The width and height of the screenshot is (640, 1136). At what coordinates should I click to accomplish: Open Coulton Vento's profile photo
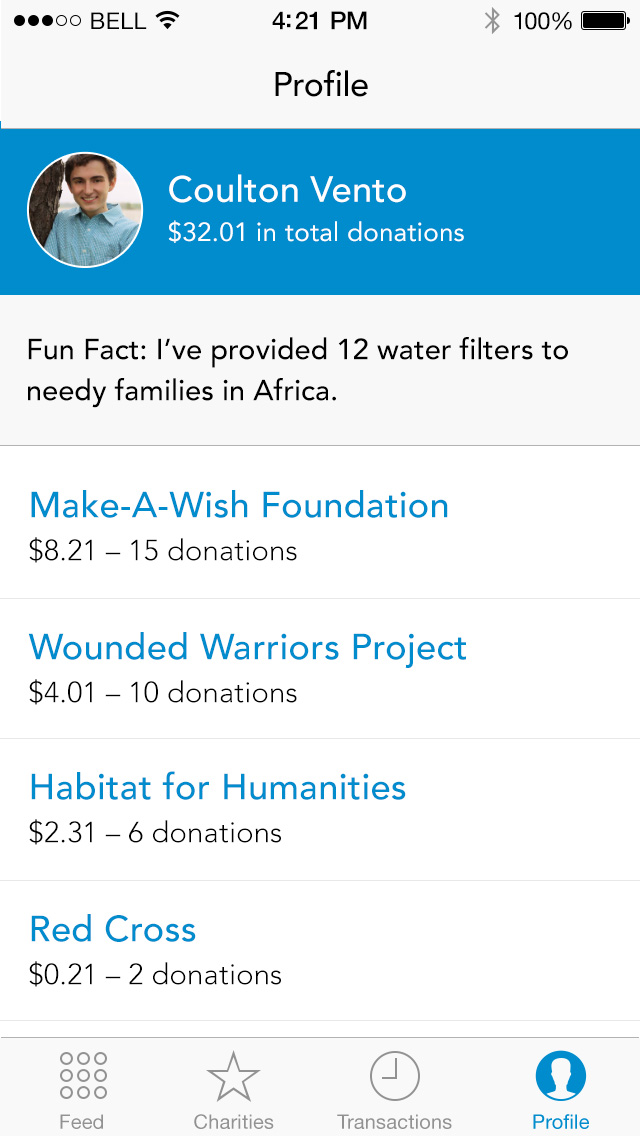click(x=85, y=210)
